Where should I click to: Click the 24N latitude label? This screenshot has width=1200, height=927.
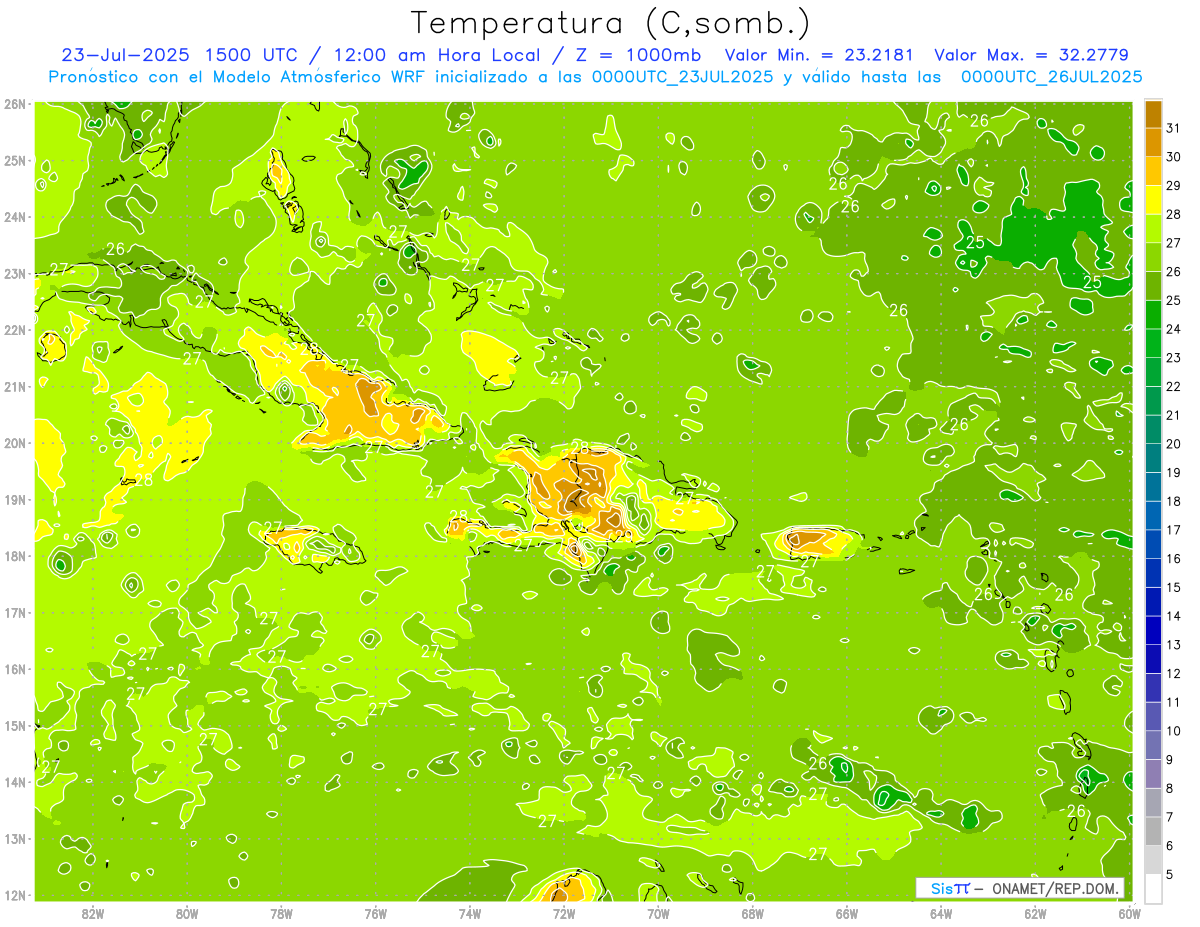[x=15, y=217]
